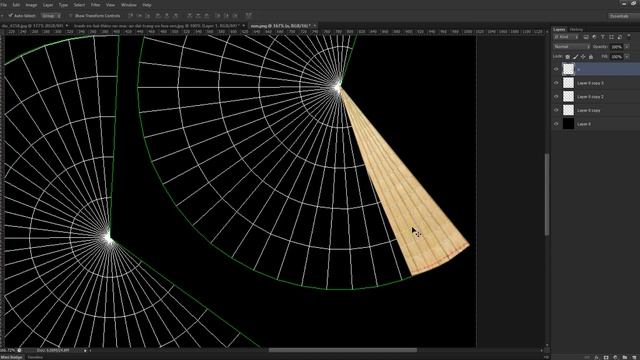
Task: Open the Fill slider dropdown arrow
Action: pos(627,57)
